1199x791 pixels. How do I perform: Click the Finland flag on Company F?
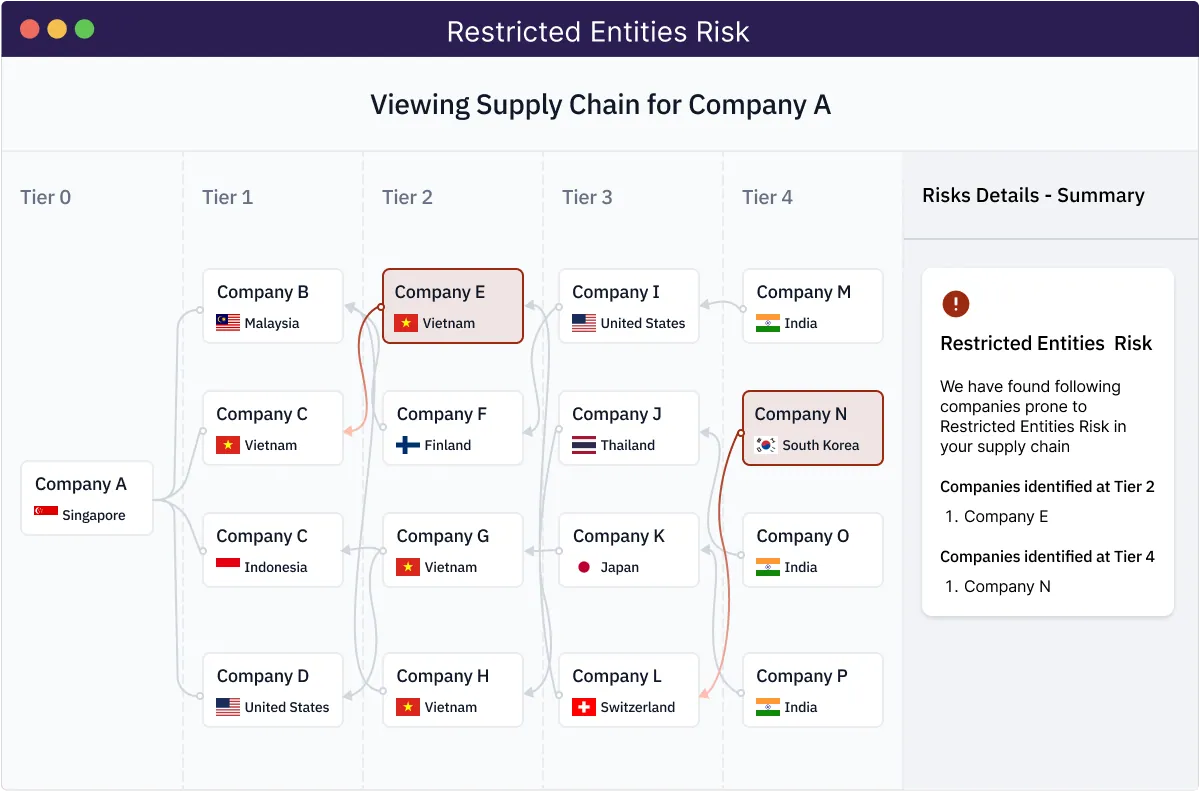pyautogui.click(x=408, y=445)
